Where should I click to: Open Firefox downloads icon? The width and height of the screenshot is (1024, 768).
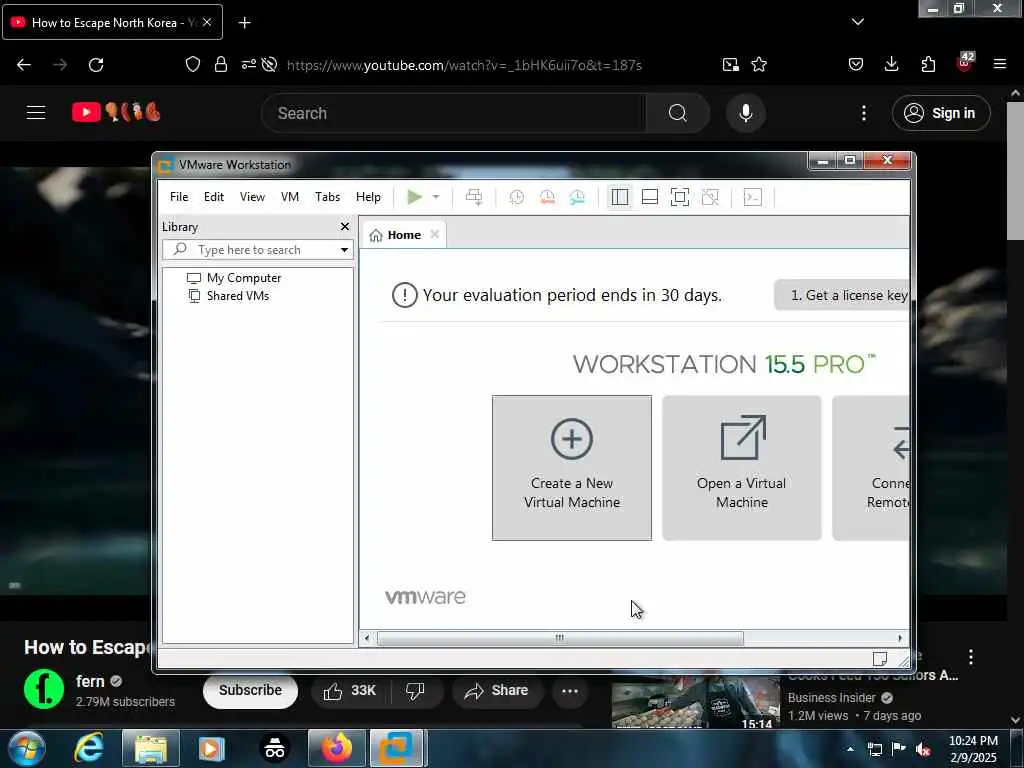(x=891, y=64)
